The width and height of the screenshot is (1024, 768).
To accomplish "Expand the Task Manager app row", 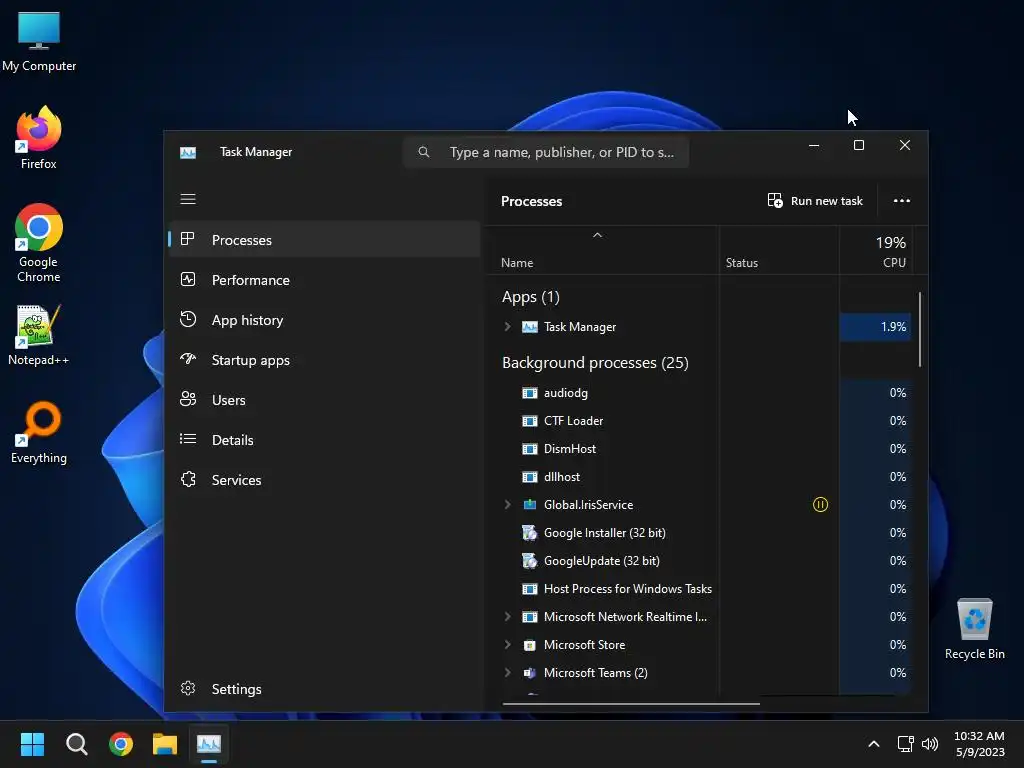I will pyautogui.click(x=507, y=327).
